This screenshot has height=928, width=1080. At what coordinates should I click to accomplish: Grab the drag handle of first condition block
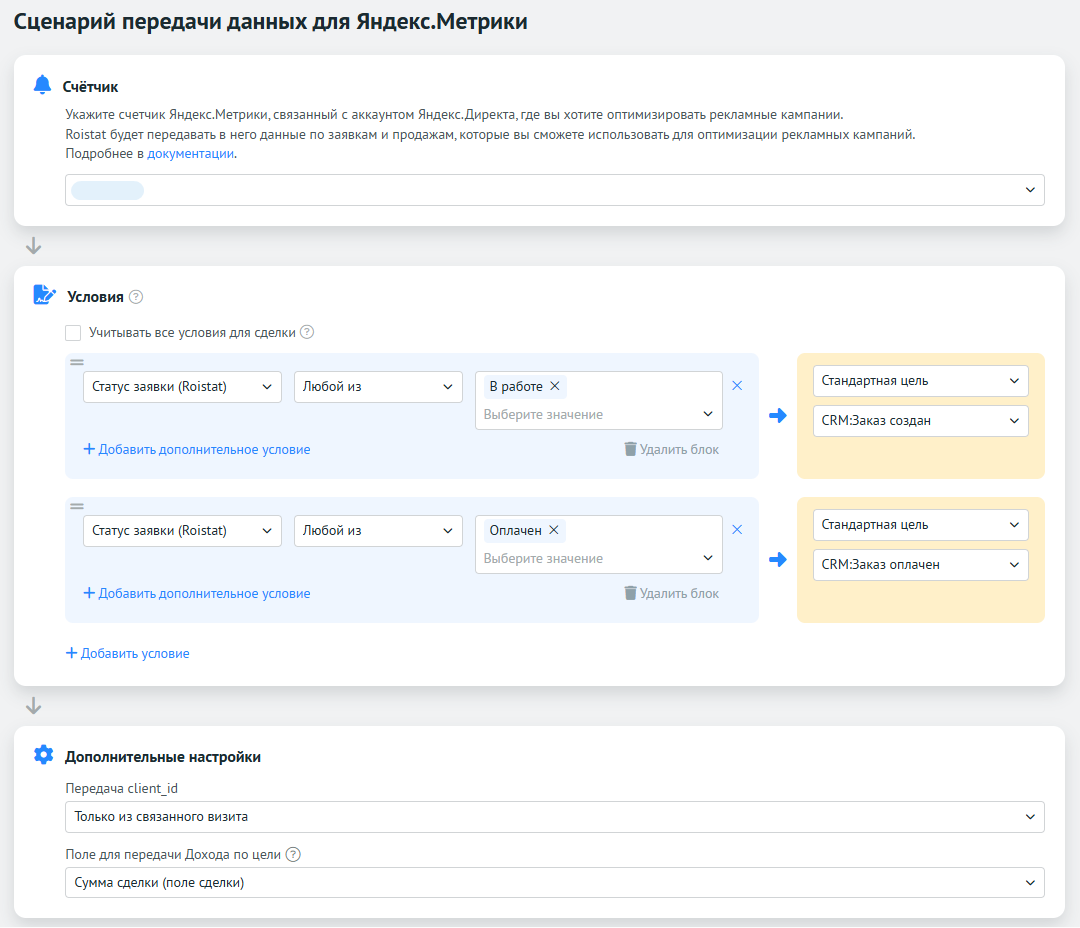[77, 362]
